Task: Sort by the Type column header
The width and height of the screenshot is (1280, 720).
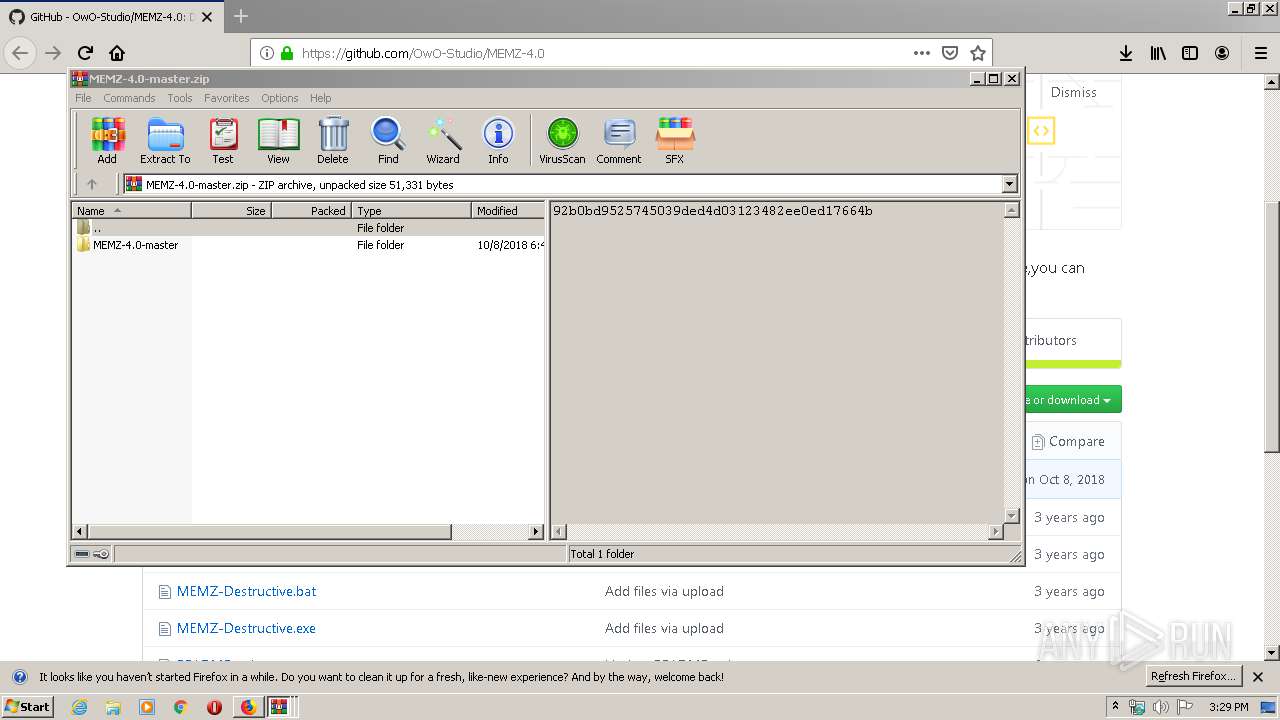Action: click(411, 210)
